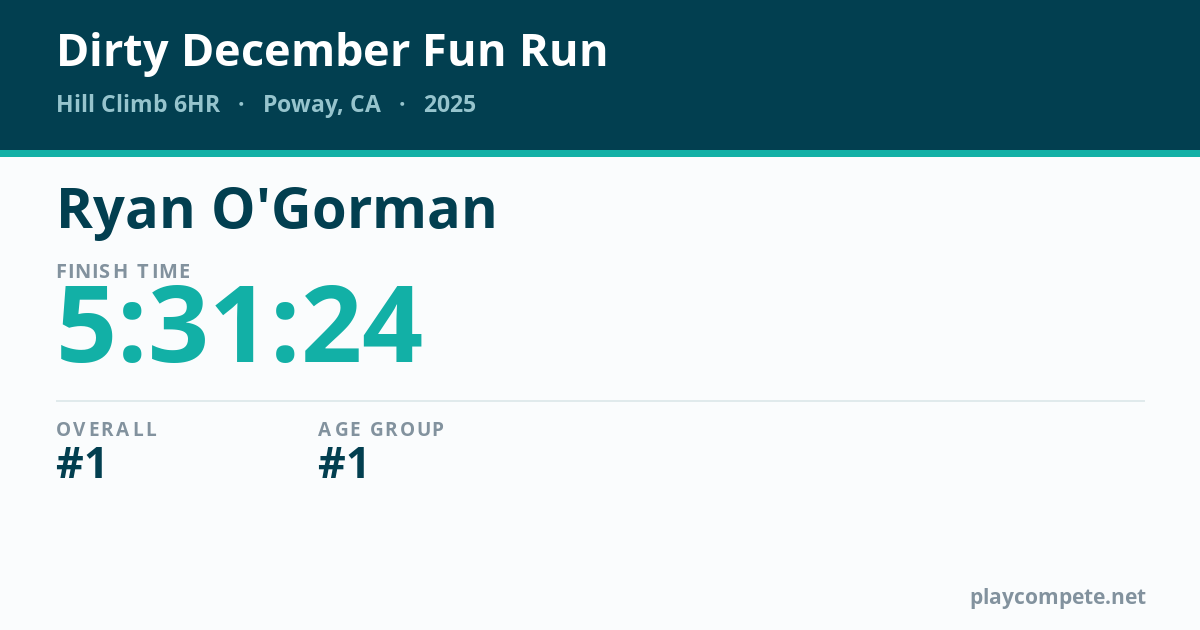Click the teal stripe under header

point(600,153)
